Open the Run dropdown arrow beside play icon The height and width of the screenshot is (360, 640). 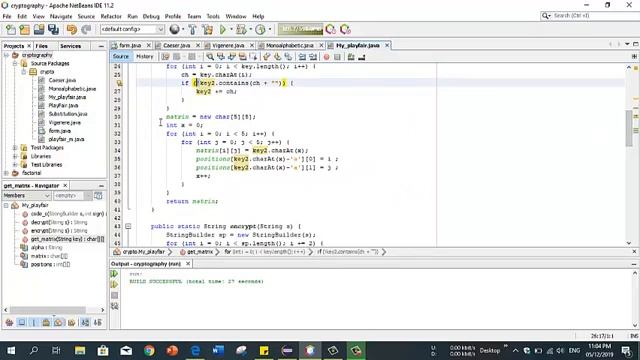(231, 29)
